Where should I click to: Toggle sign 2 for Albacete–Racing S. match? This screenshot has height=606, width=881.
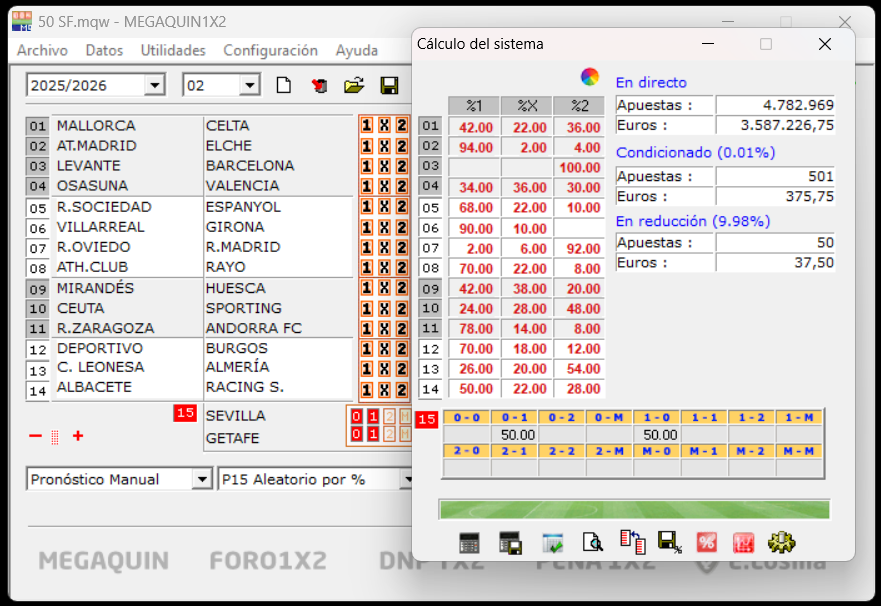tap(402, 389)
